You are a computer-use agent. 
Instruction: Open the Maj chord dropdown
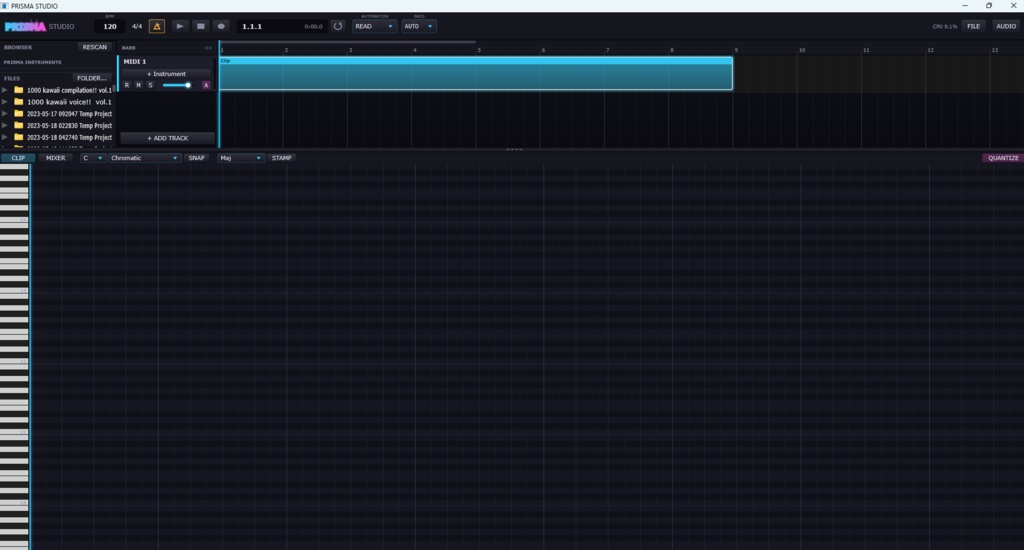click(240, 158)
